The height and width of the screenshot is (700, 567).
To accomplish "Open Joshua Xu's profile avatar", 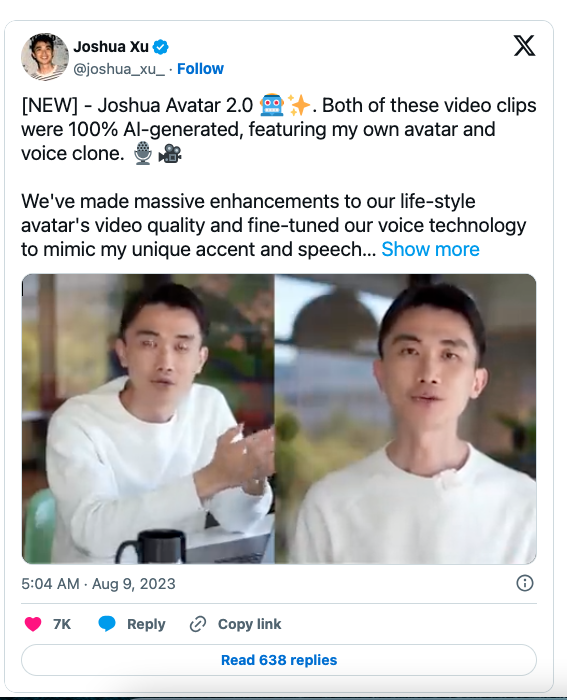I will pos(45,57).
